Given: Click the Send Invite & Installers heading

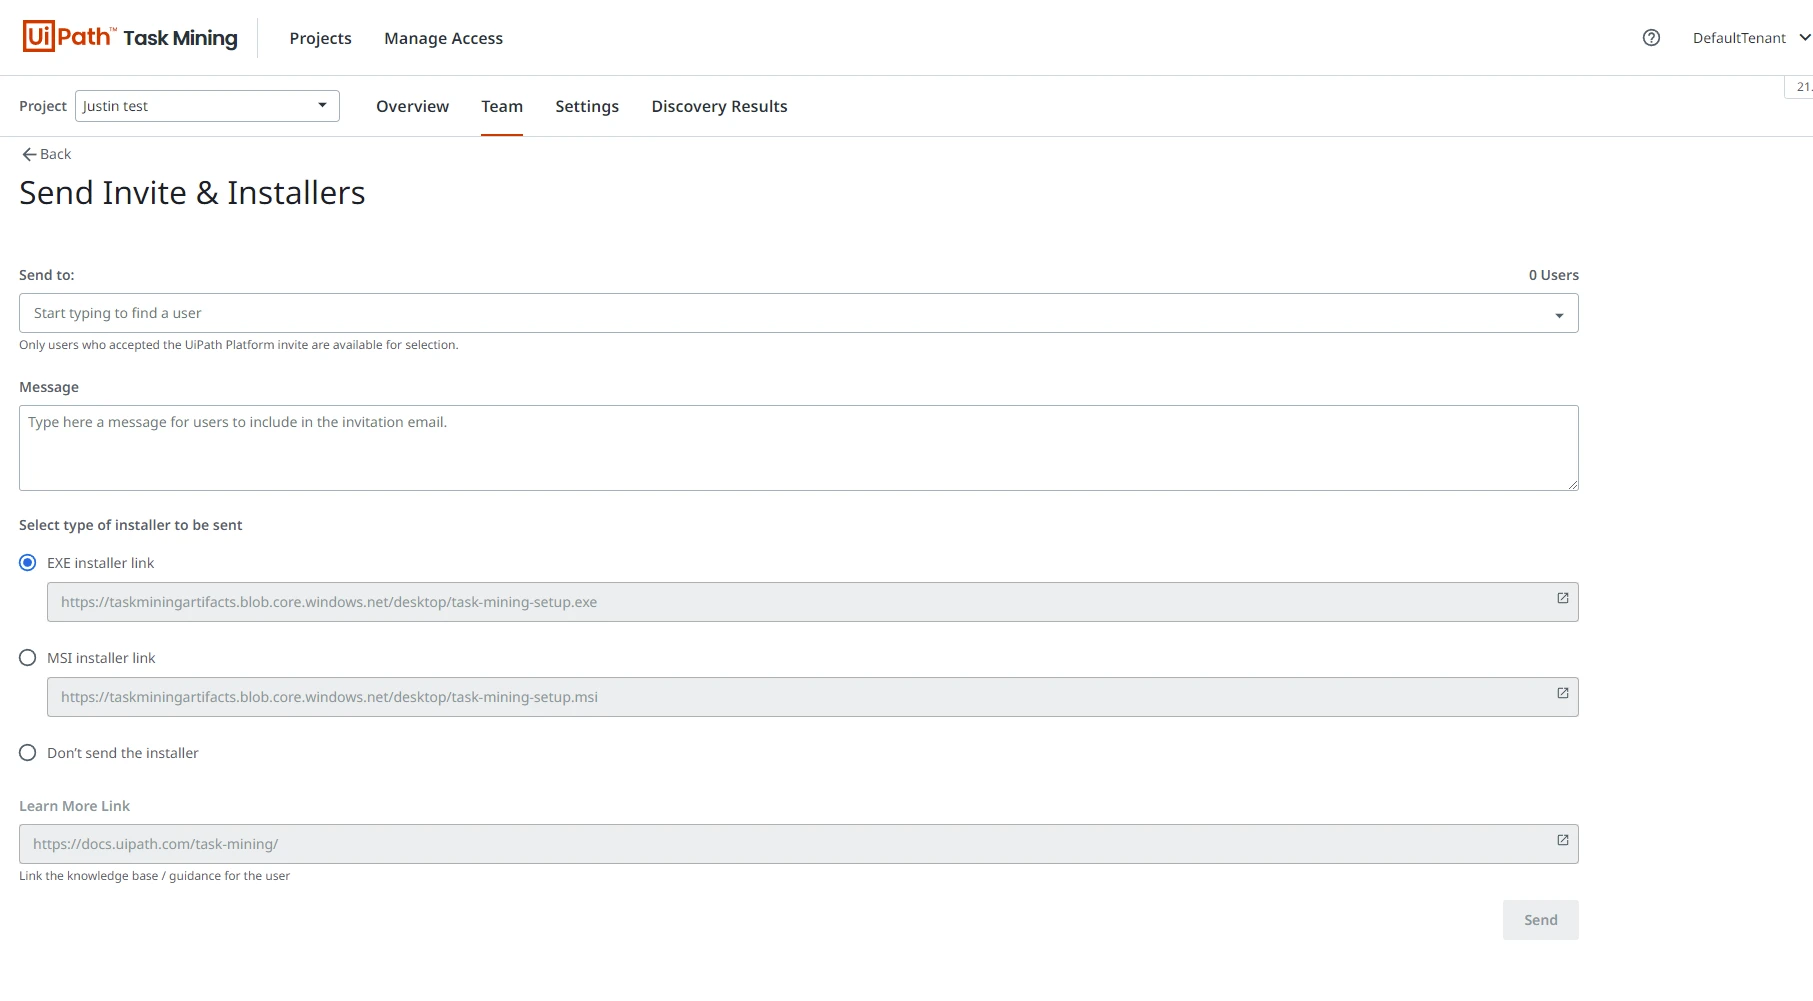Looking at the screenshot, I should click(x=193, y=193).
